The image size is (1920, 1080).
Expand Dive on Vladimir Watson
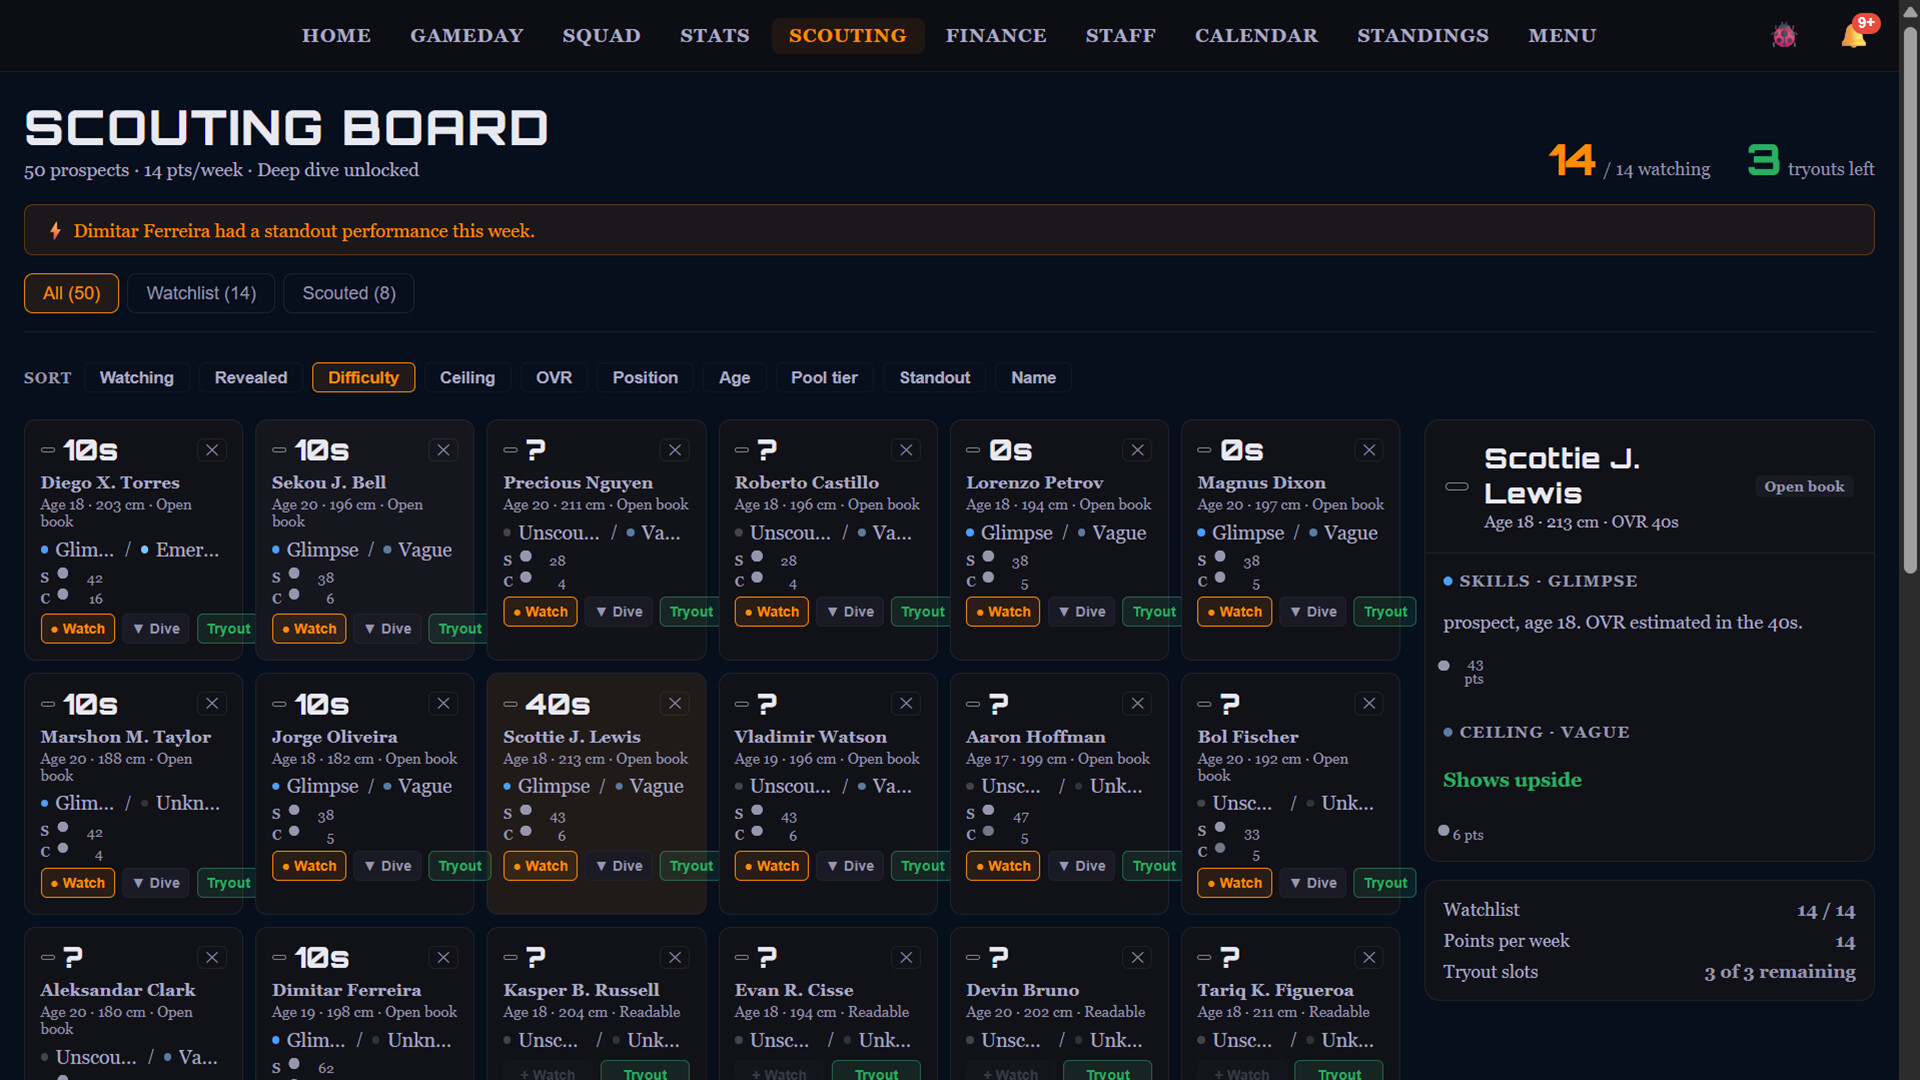850,866
